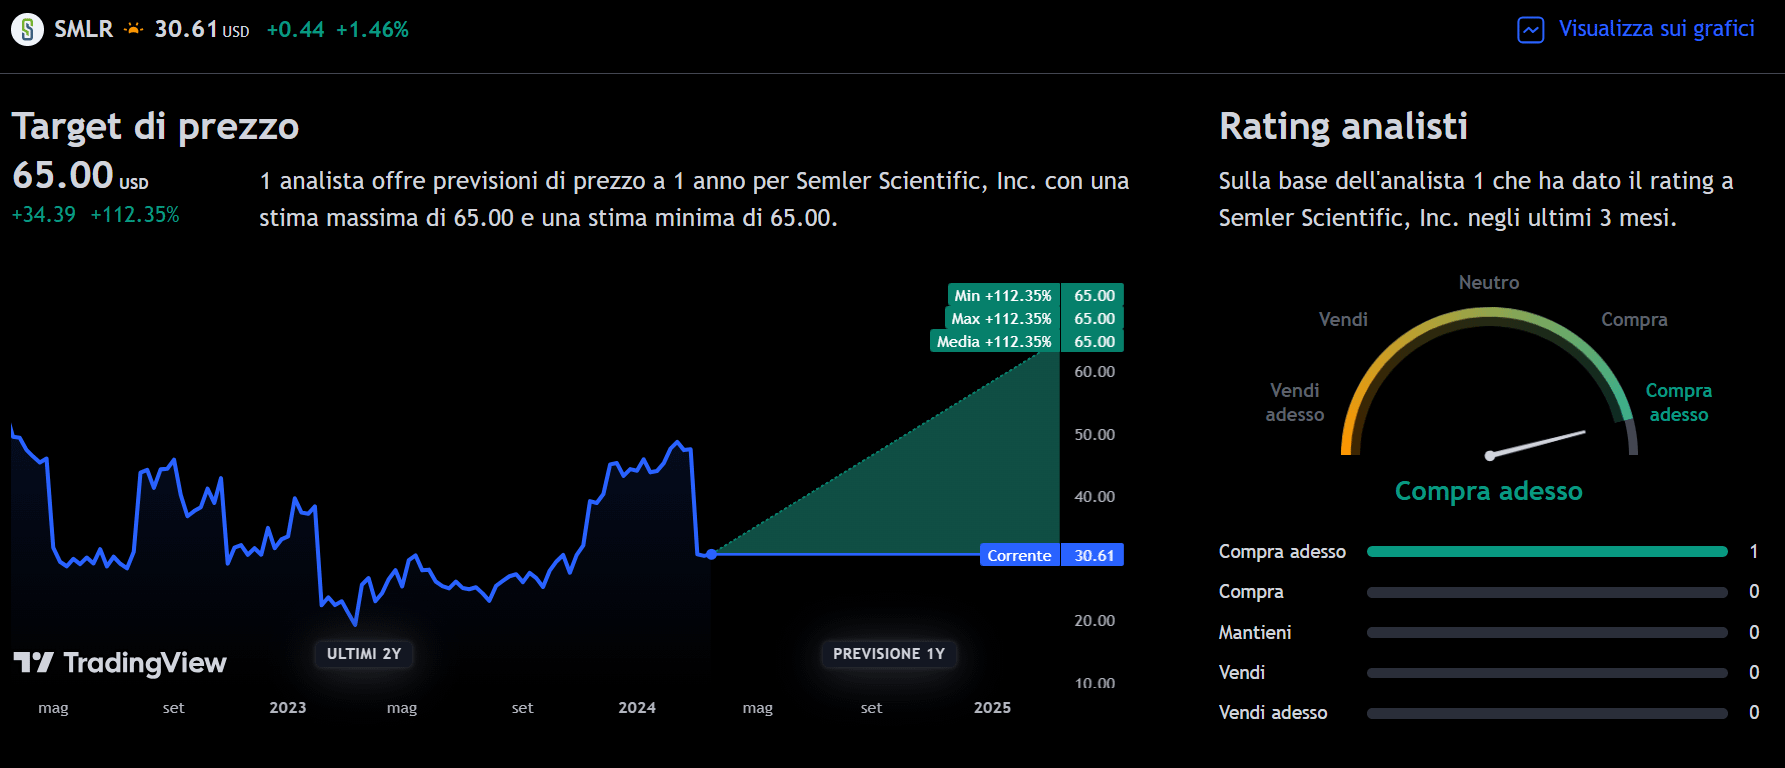Click the 40.00 price axis label

(1094, 497)
